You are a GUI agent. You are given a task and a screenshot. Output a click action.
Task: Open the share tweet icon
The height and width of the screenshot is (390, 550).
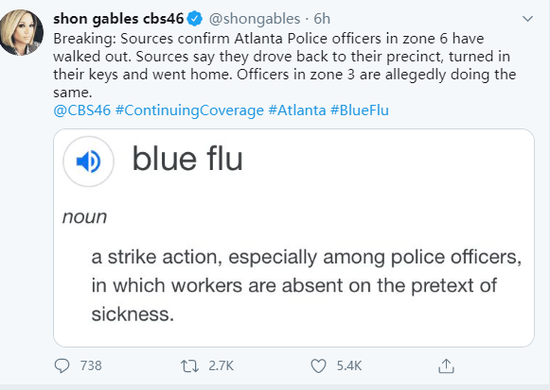pyautogui.click(x=446, y=366)
